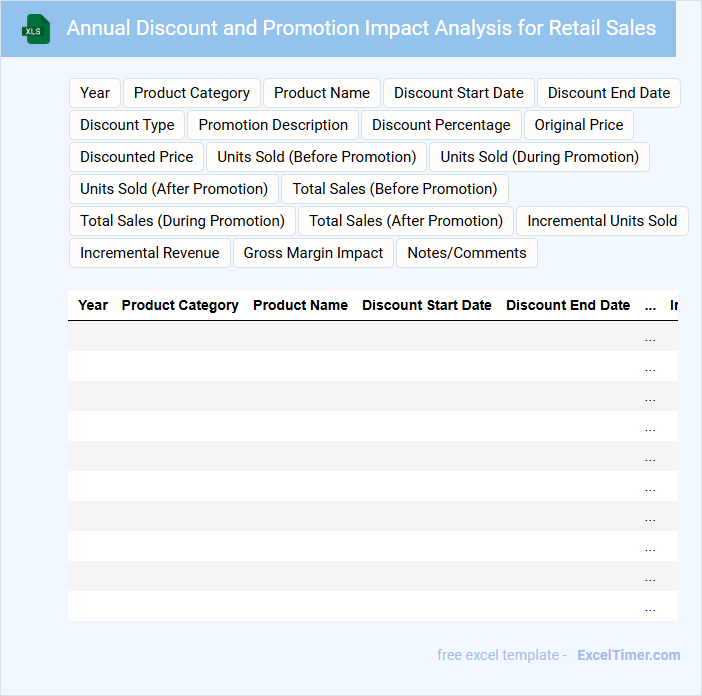The width and height of the screenshot is (702, 696).
Task: Select the Year tag
Action: pos(95,93)
